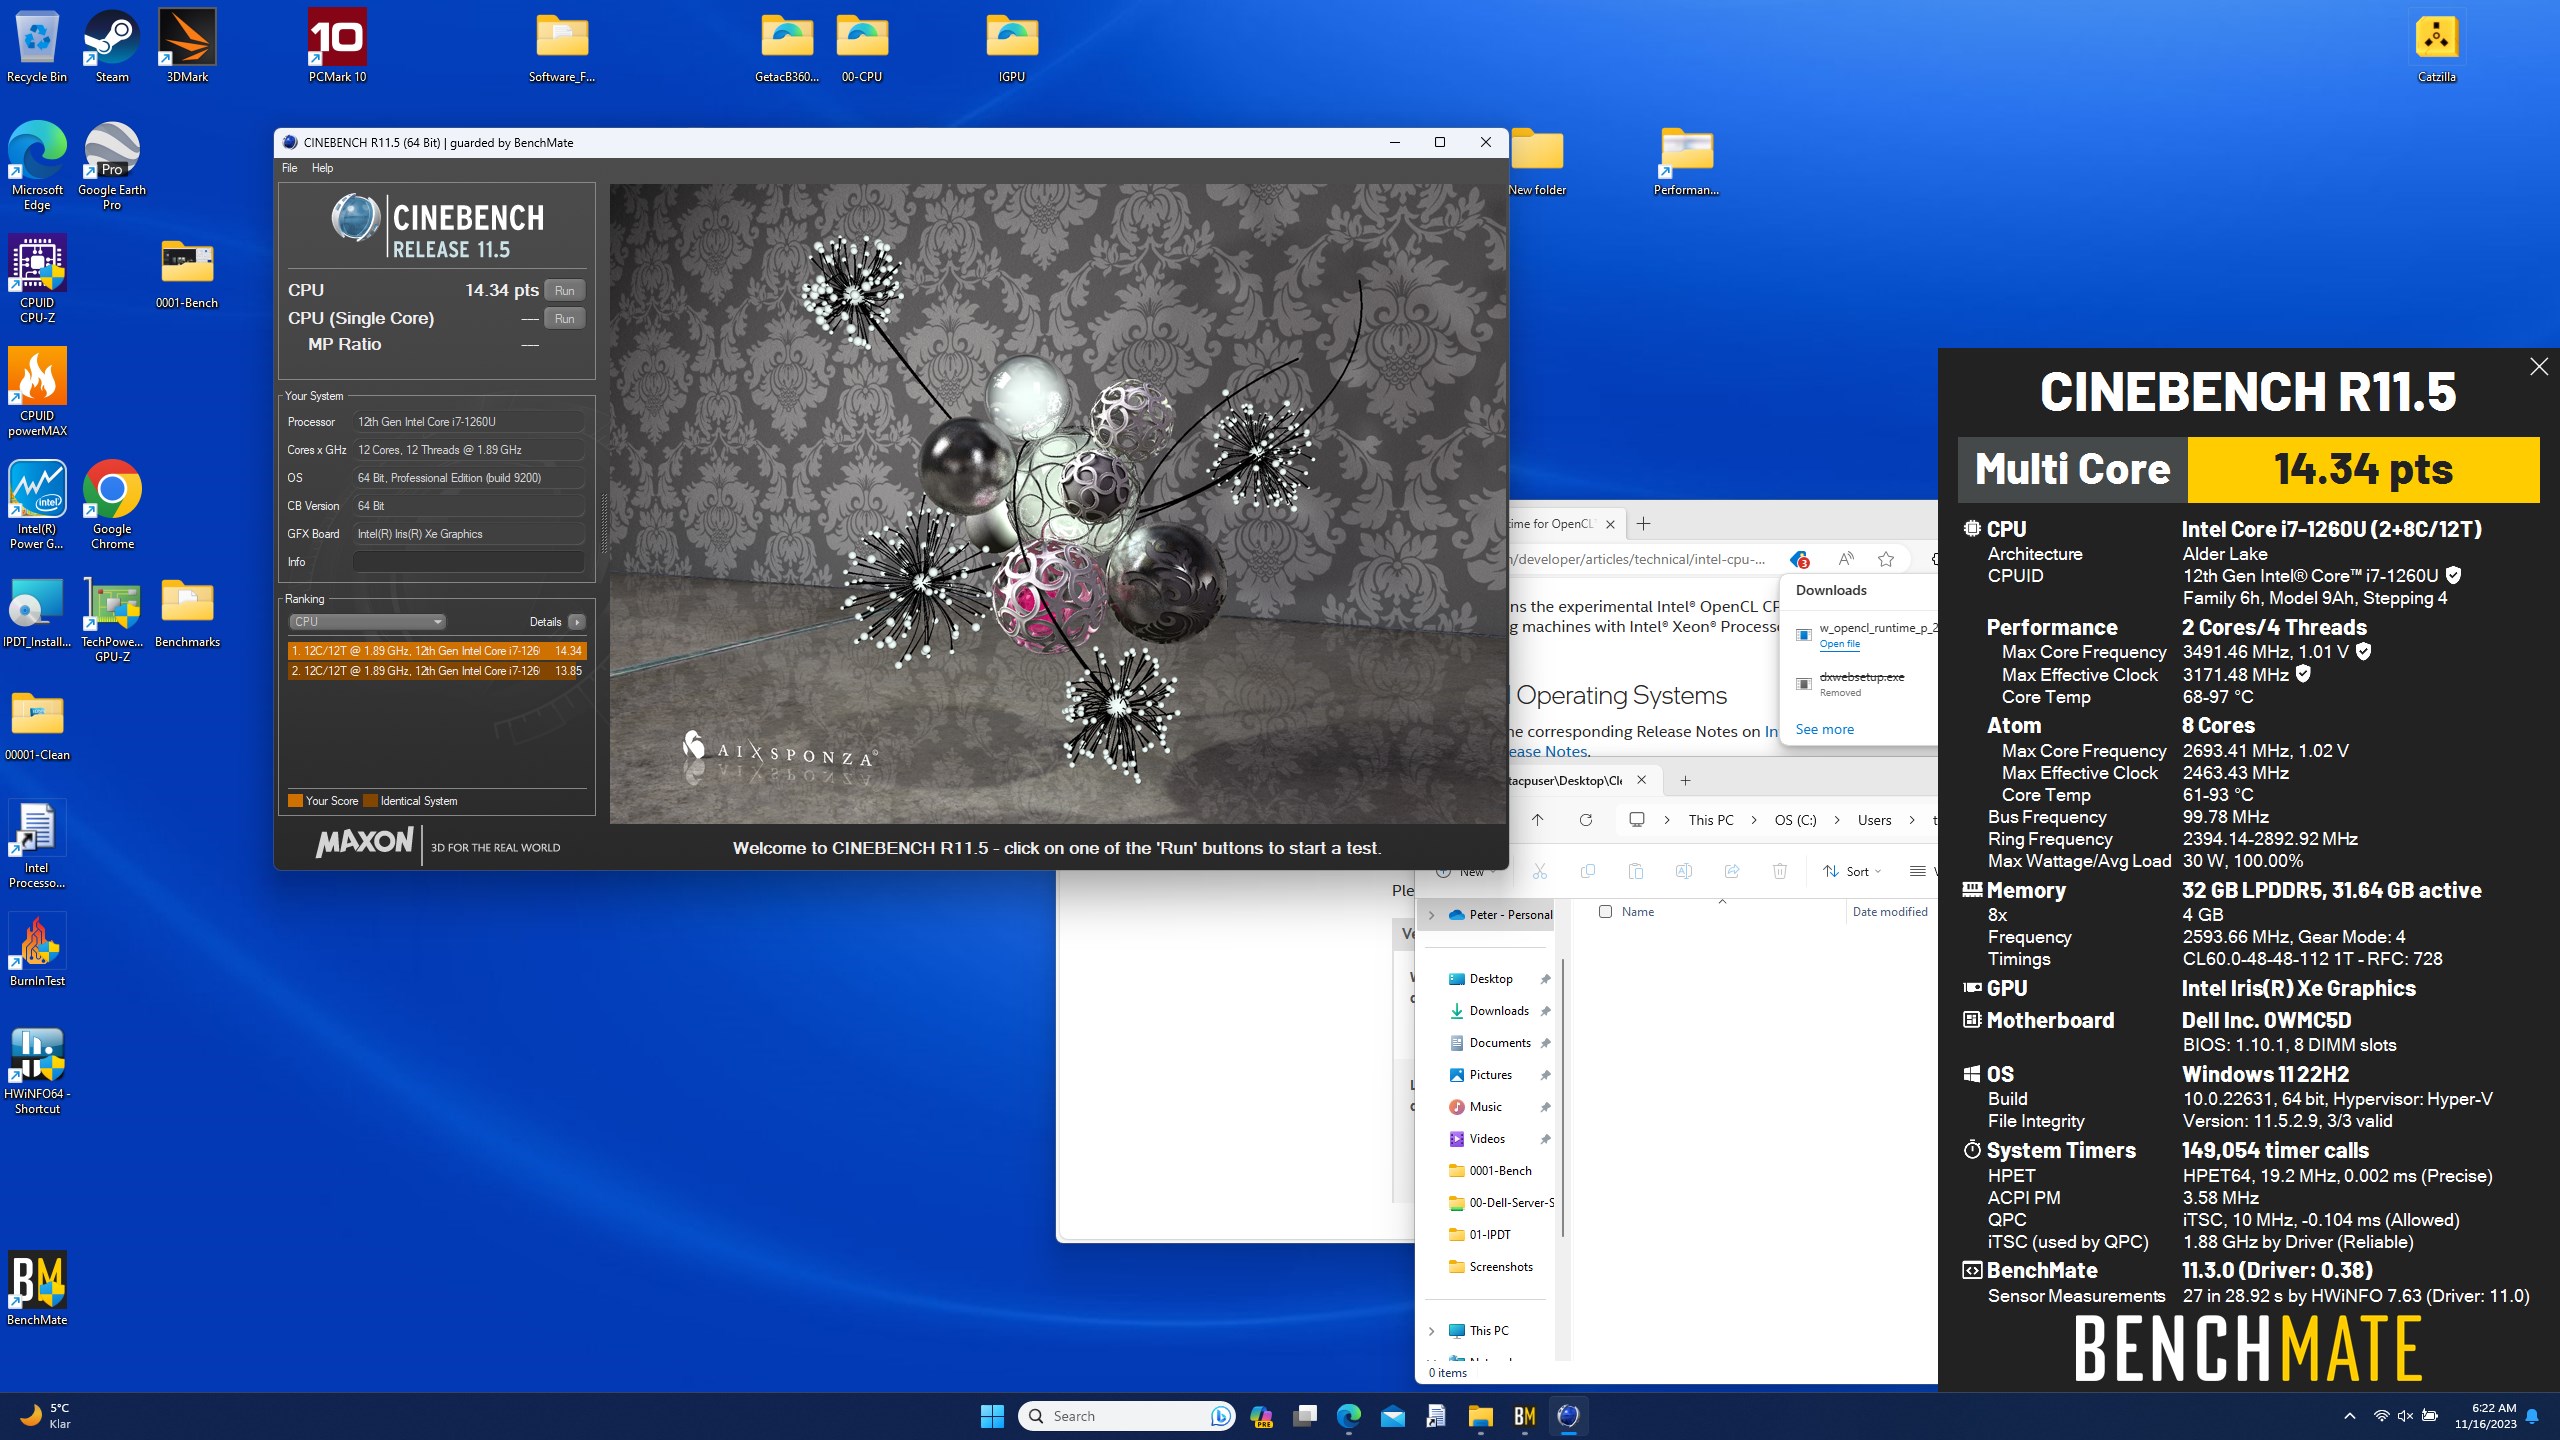Open the Help menu in Cinebench

click(322, 168)
